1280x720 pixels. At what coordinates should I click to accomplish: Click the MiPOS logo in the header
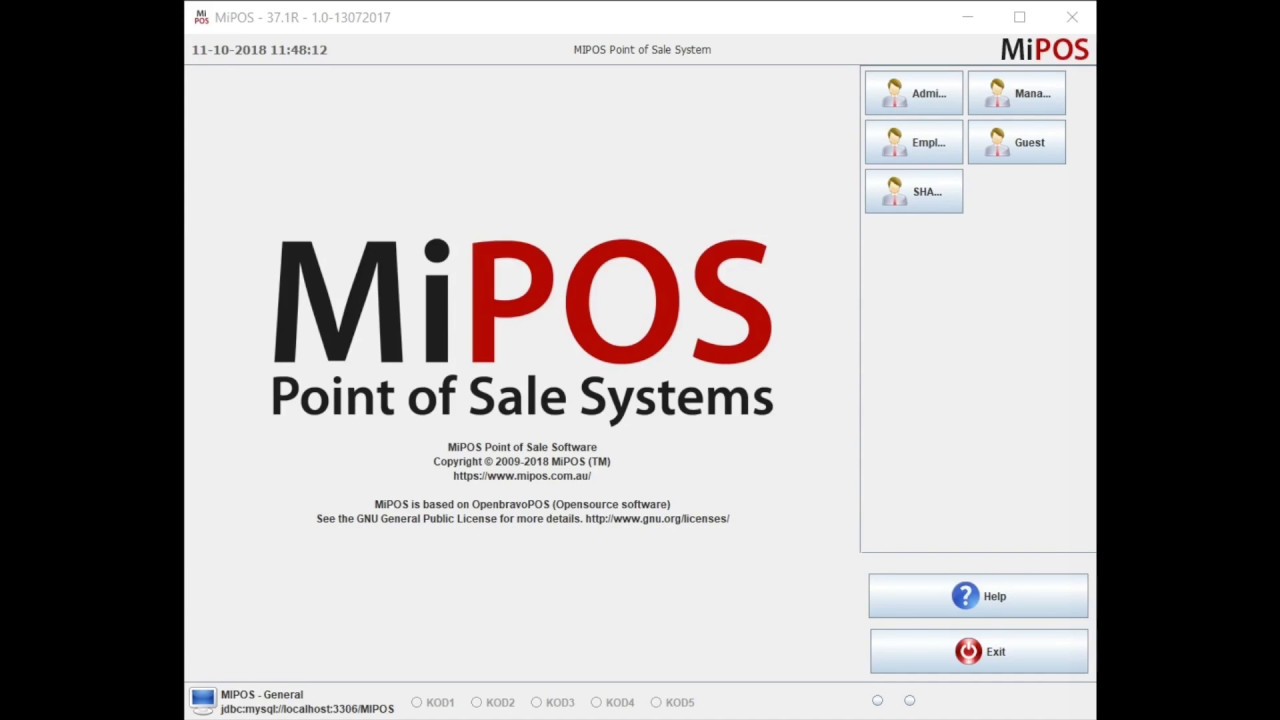tap(1044, 49)
